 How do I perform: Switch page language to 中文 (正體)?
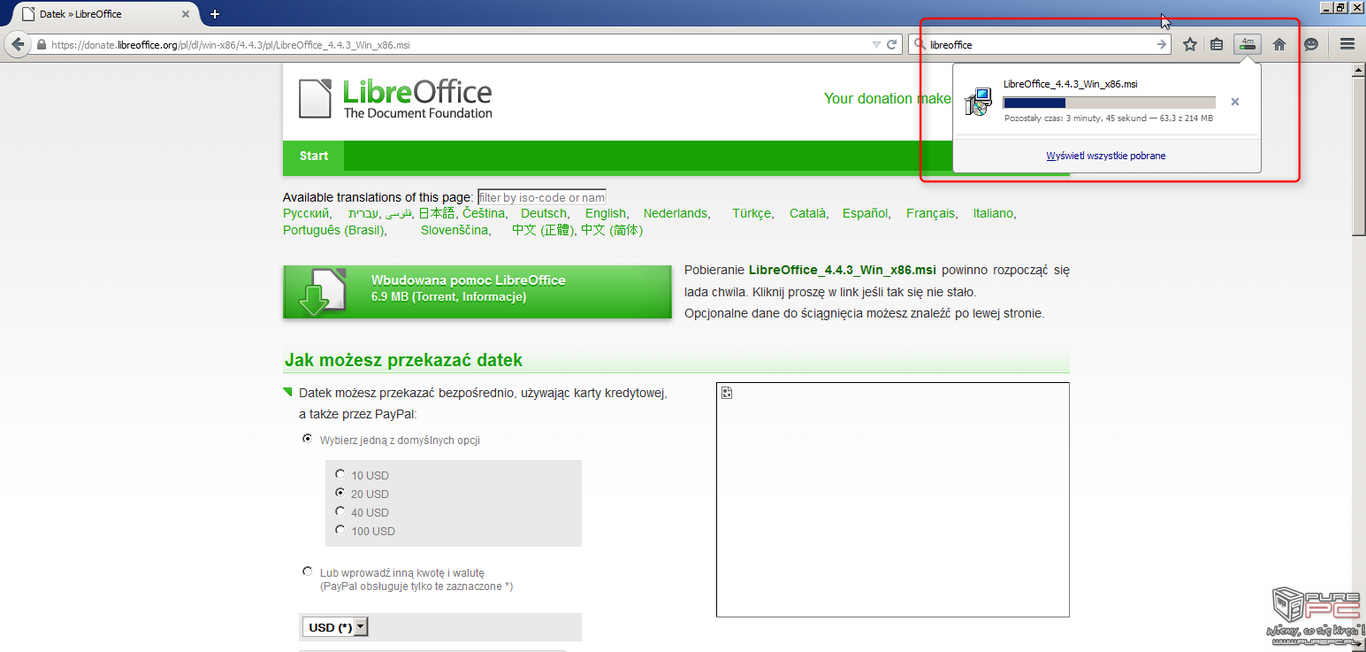(544, 231)
